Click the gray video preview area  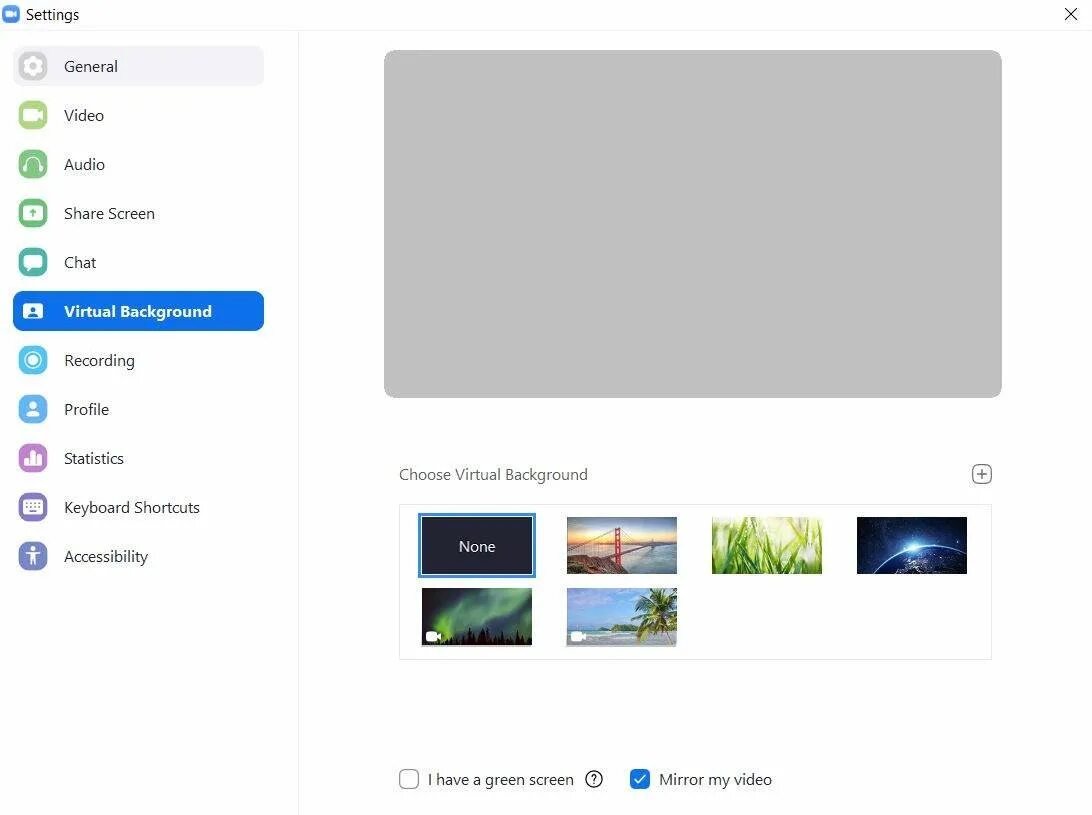coord(693,224)
